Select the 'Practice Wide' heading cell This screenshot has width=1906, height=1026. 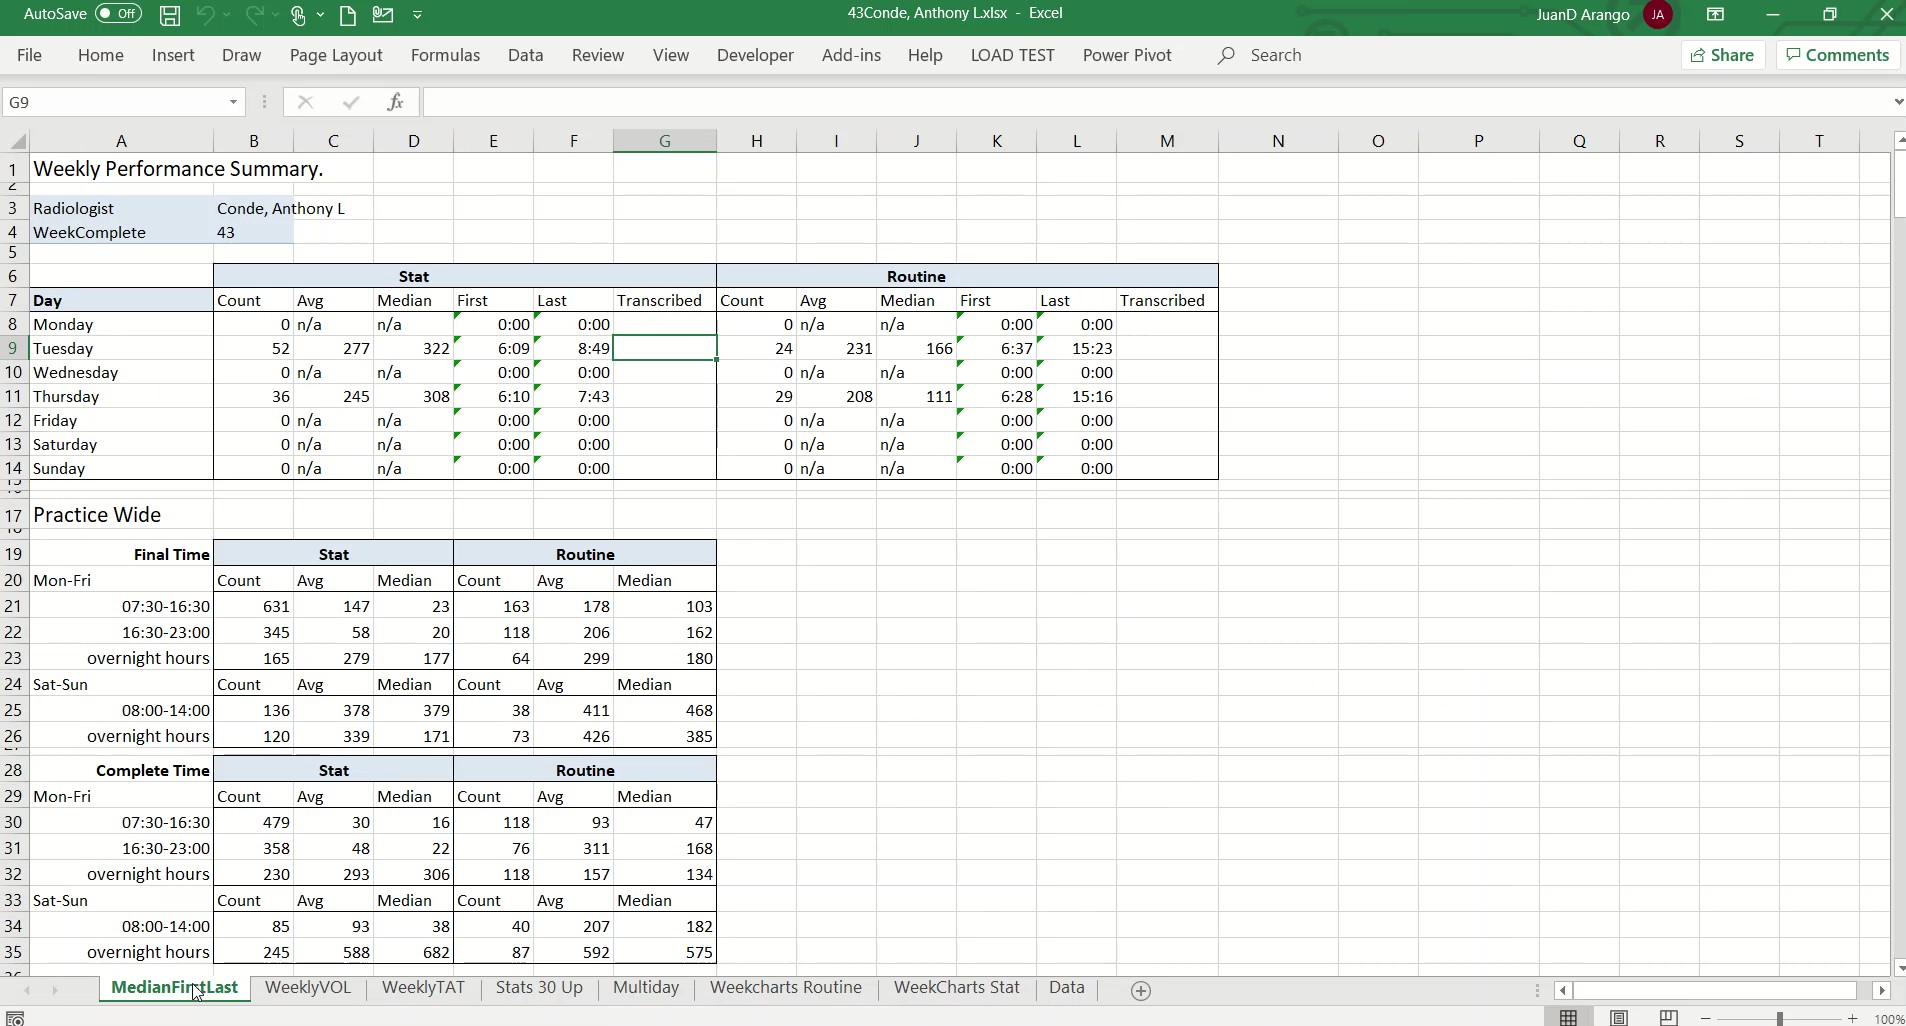121,515
